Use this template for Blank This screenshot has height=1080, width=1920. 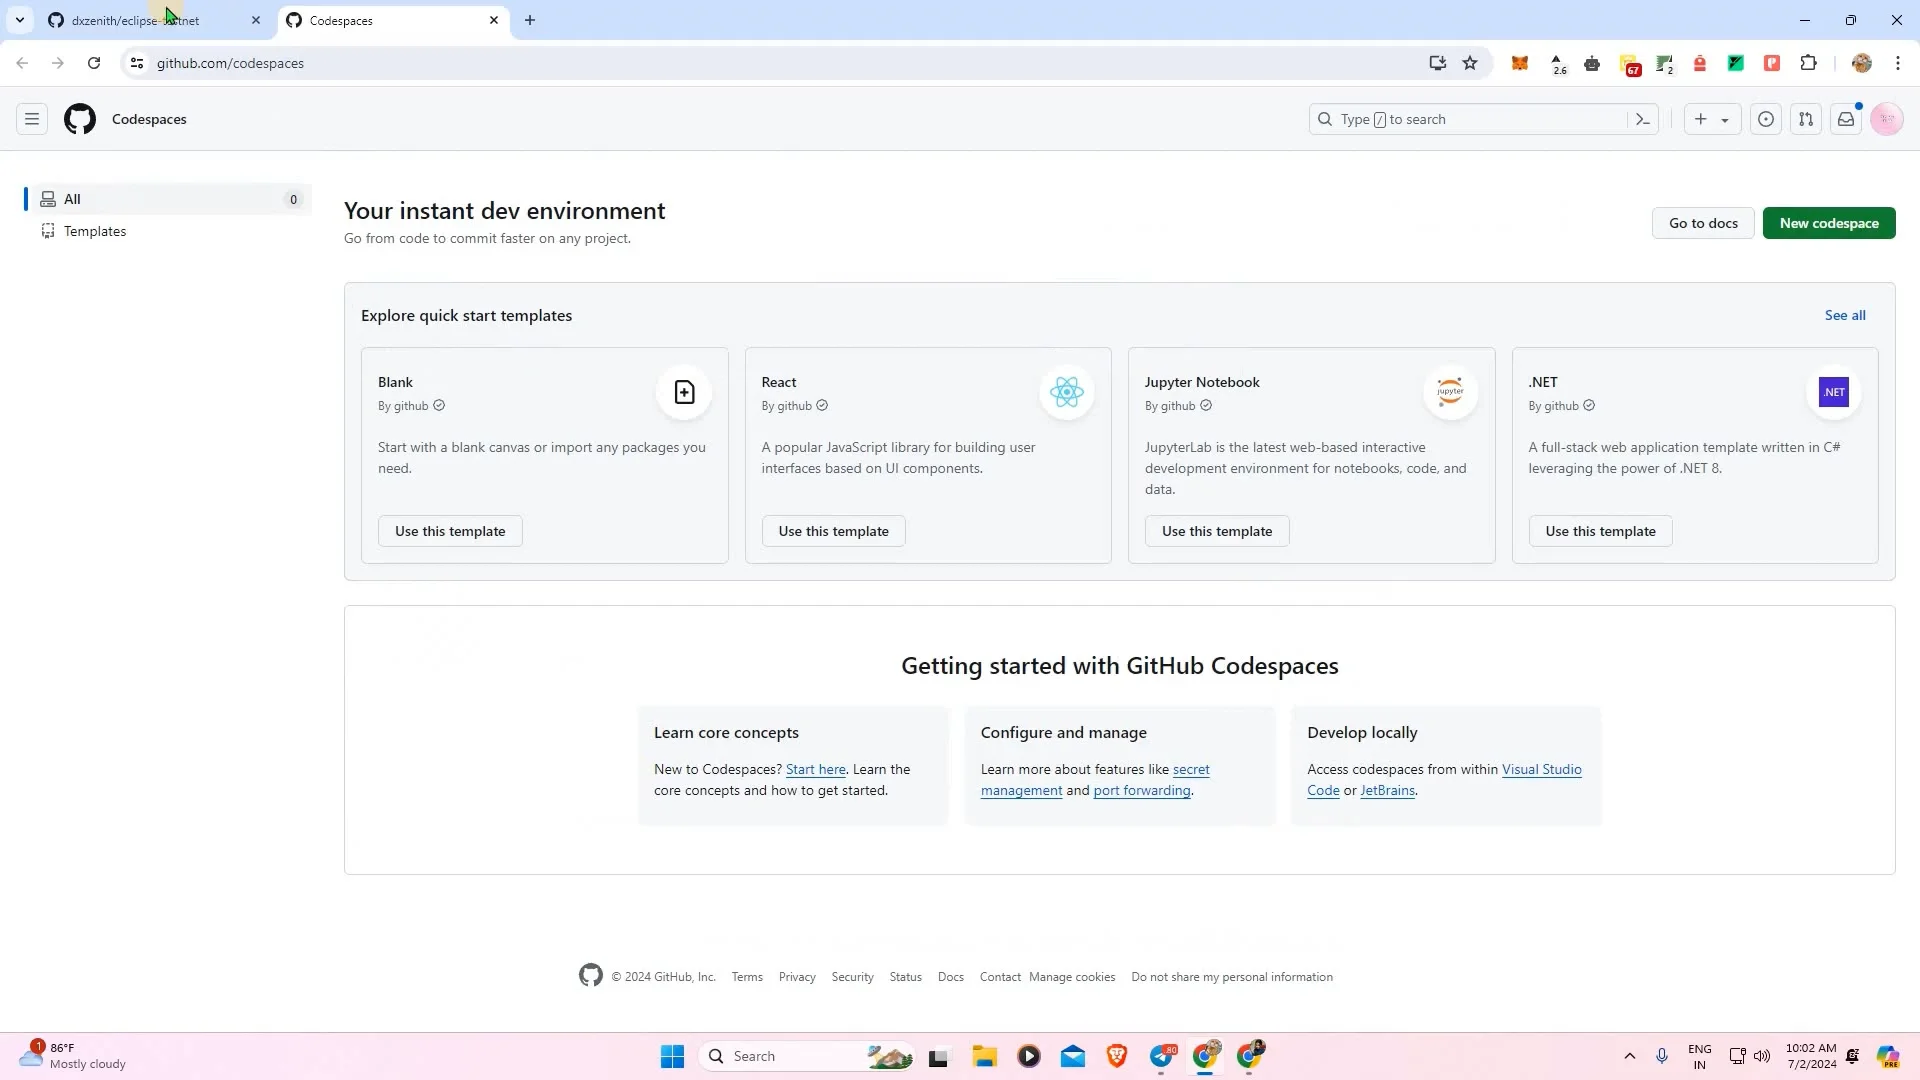[450, 531]
